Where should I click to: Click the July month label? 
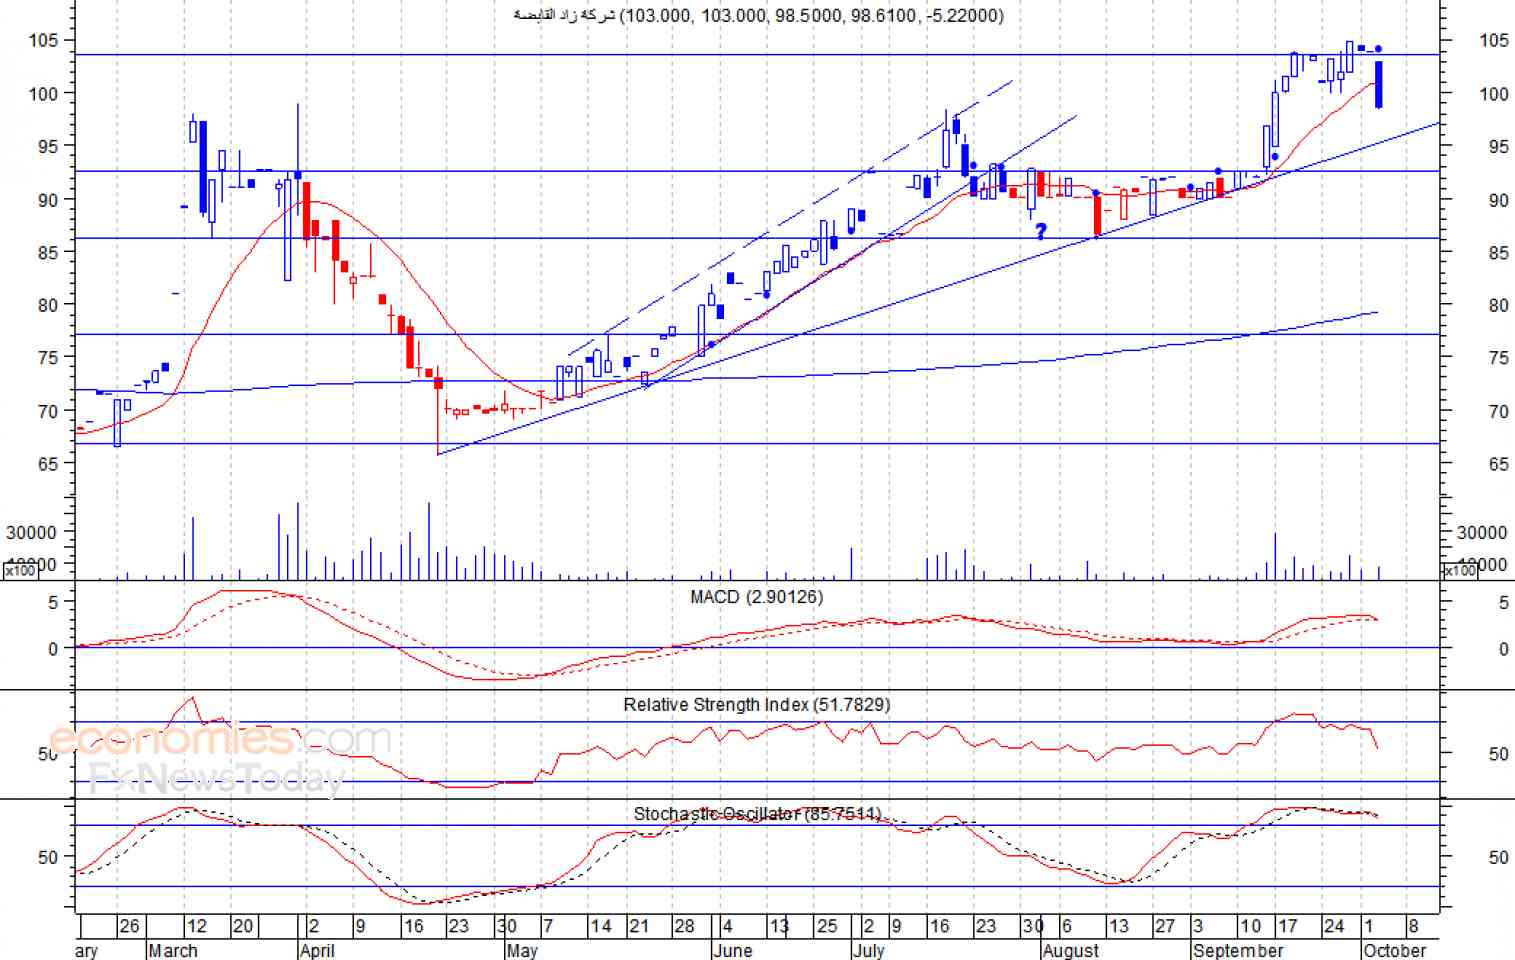click(x=869, y=950)
